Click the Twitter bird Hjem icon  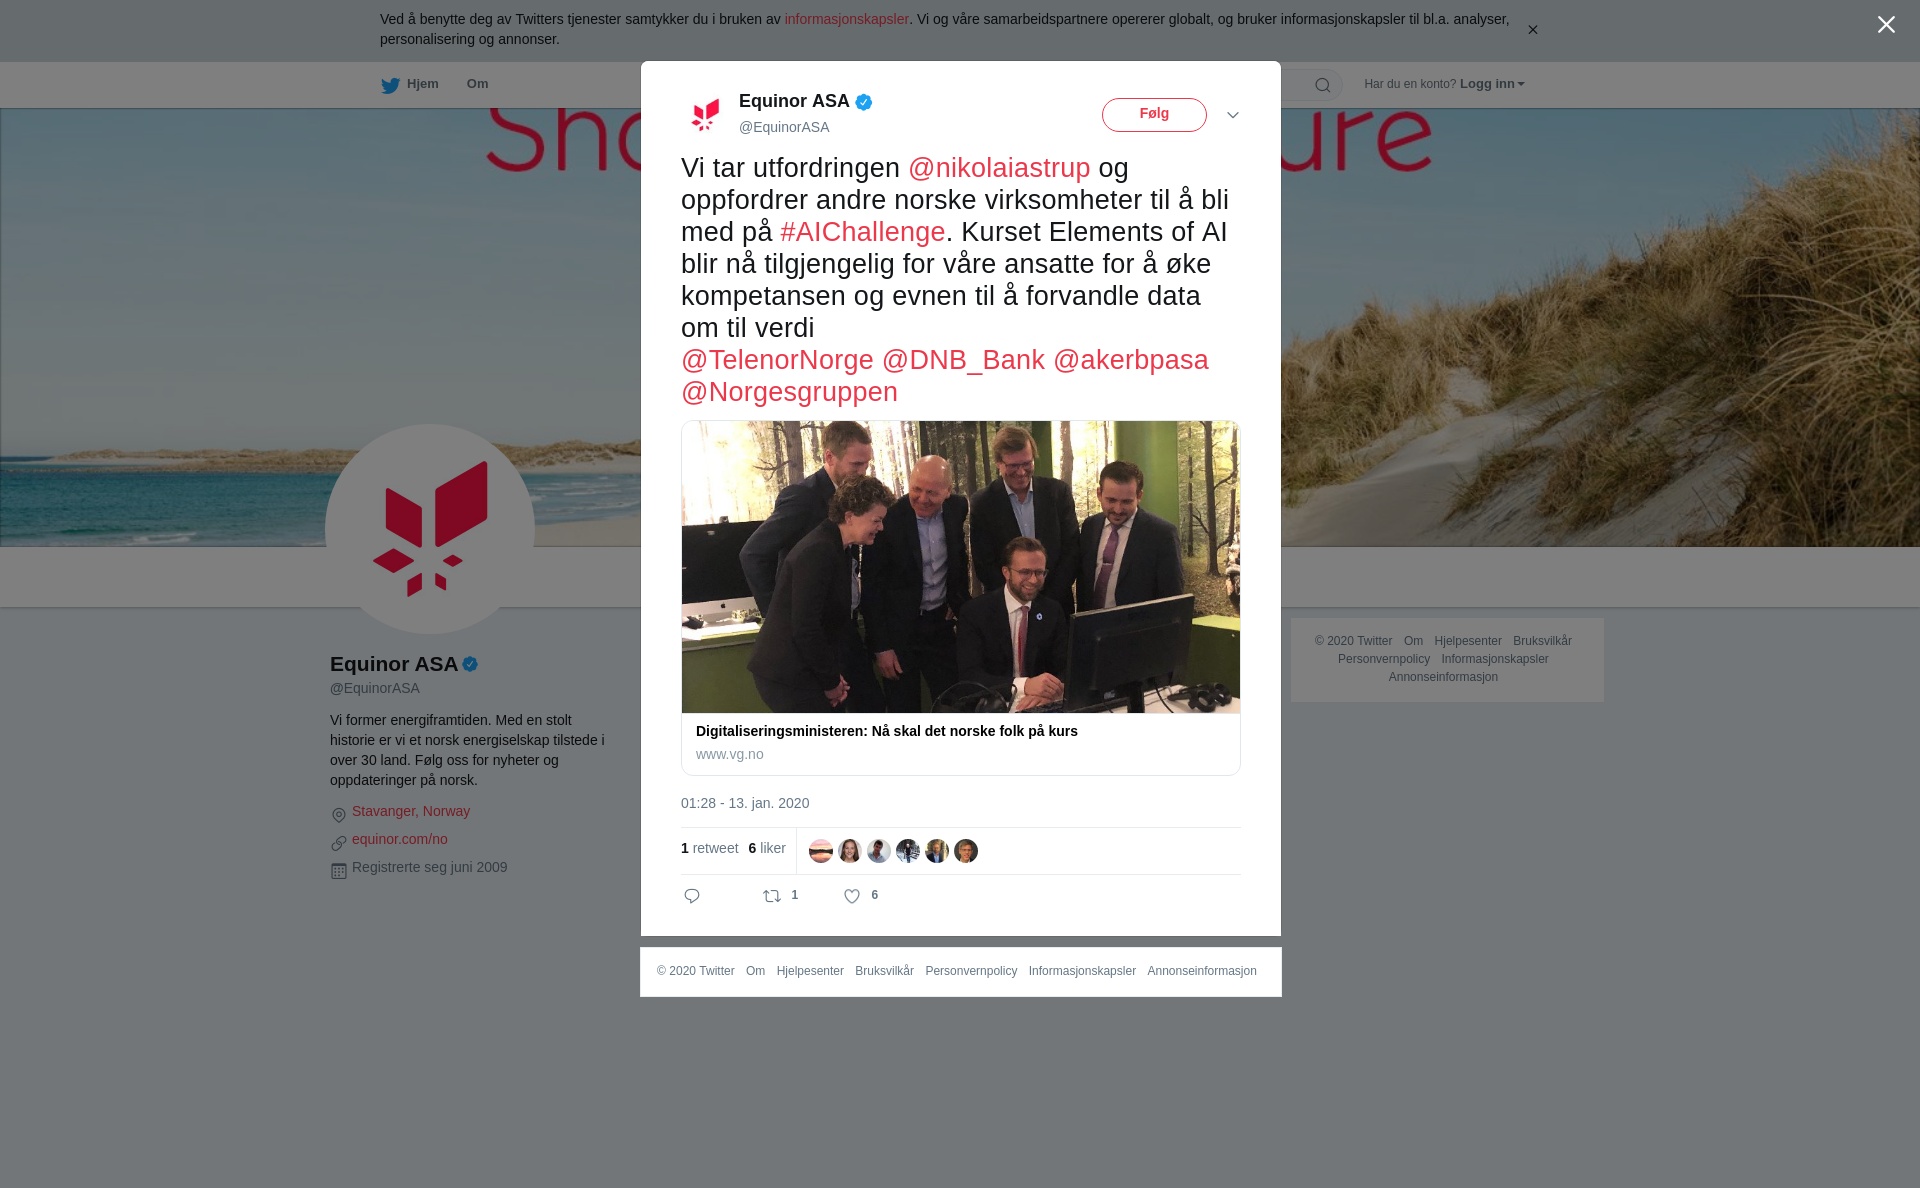coord(390,85)
